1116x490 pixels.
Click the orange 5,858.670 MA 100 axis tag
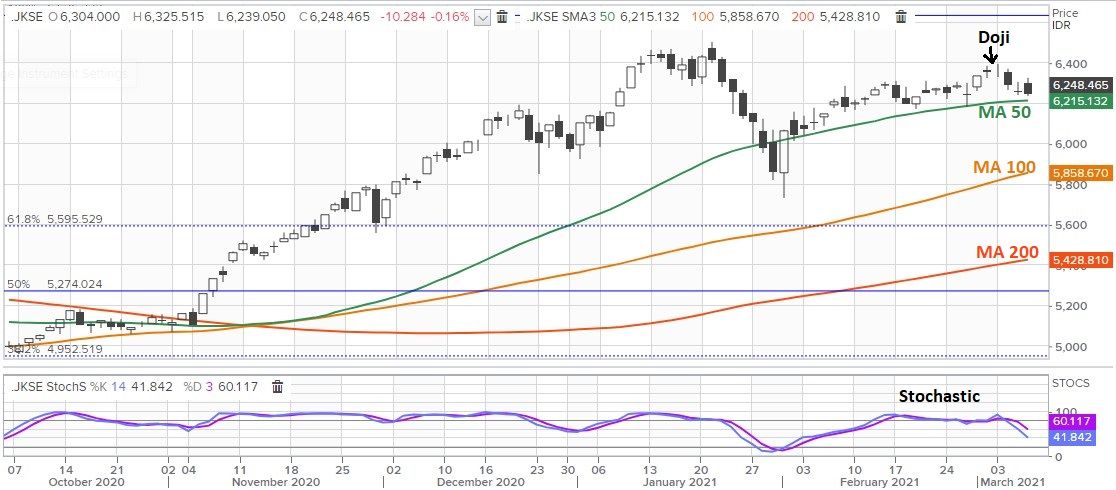1080,173
